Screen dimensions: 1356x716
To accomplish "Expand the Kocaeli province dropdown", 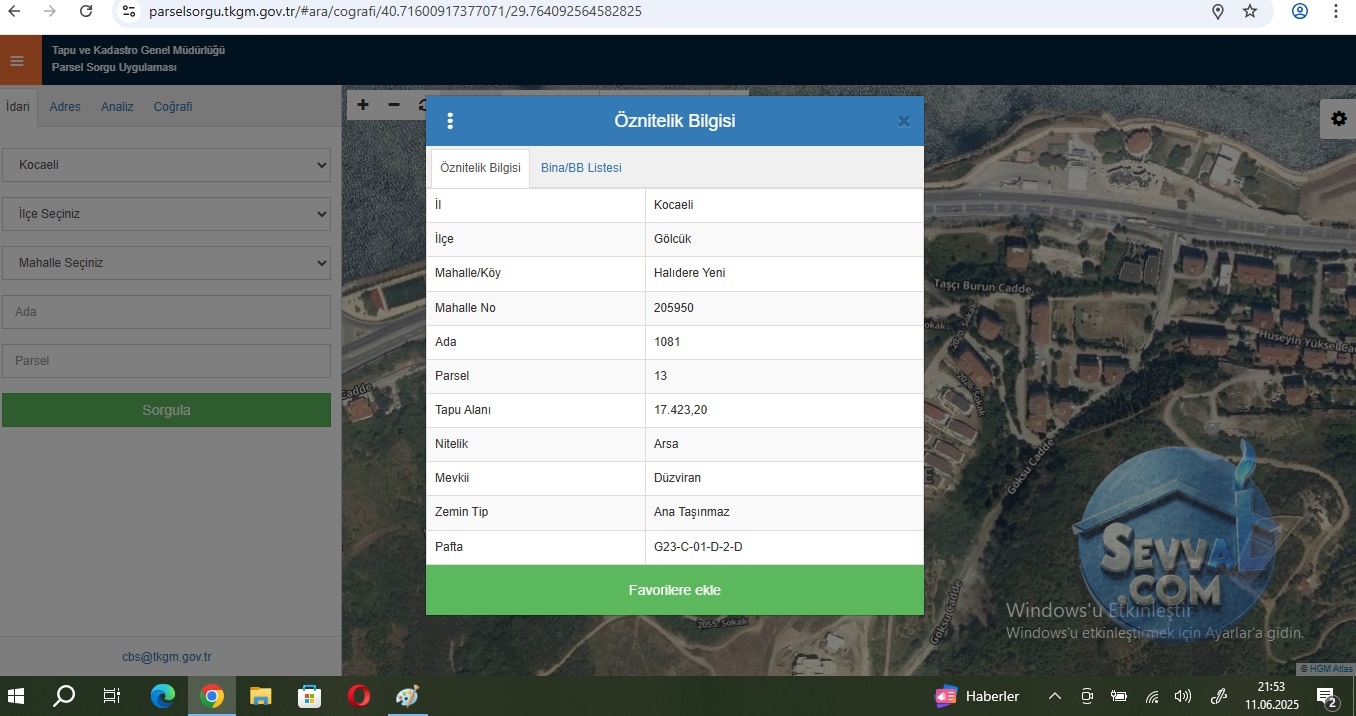I will (x=166, y=165).
